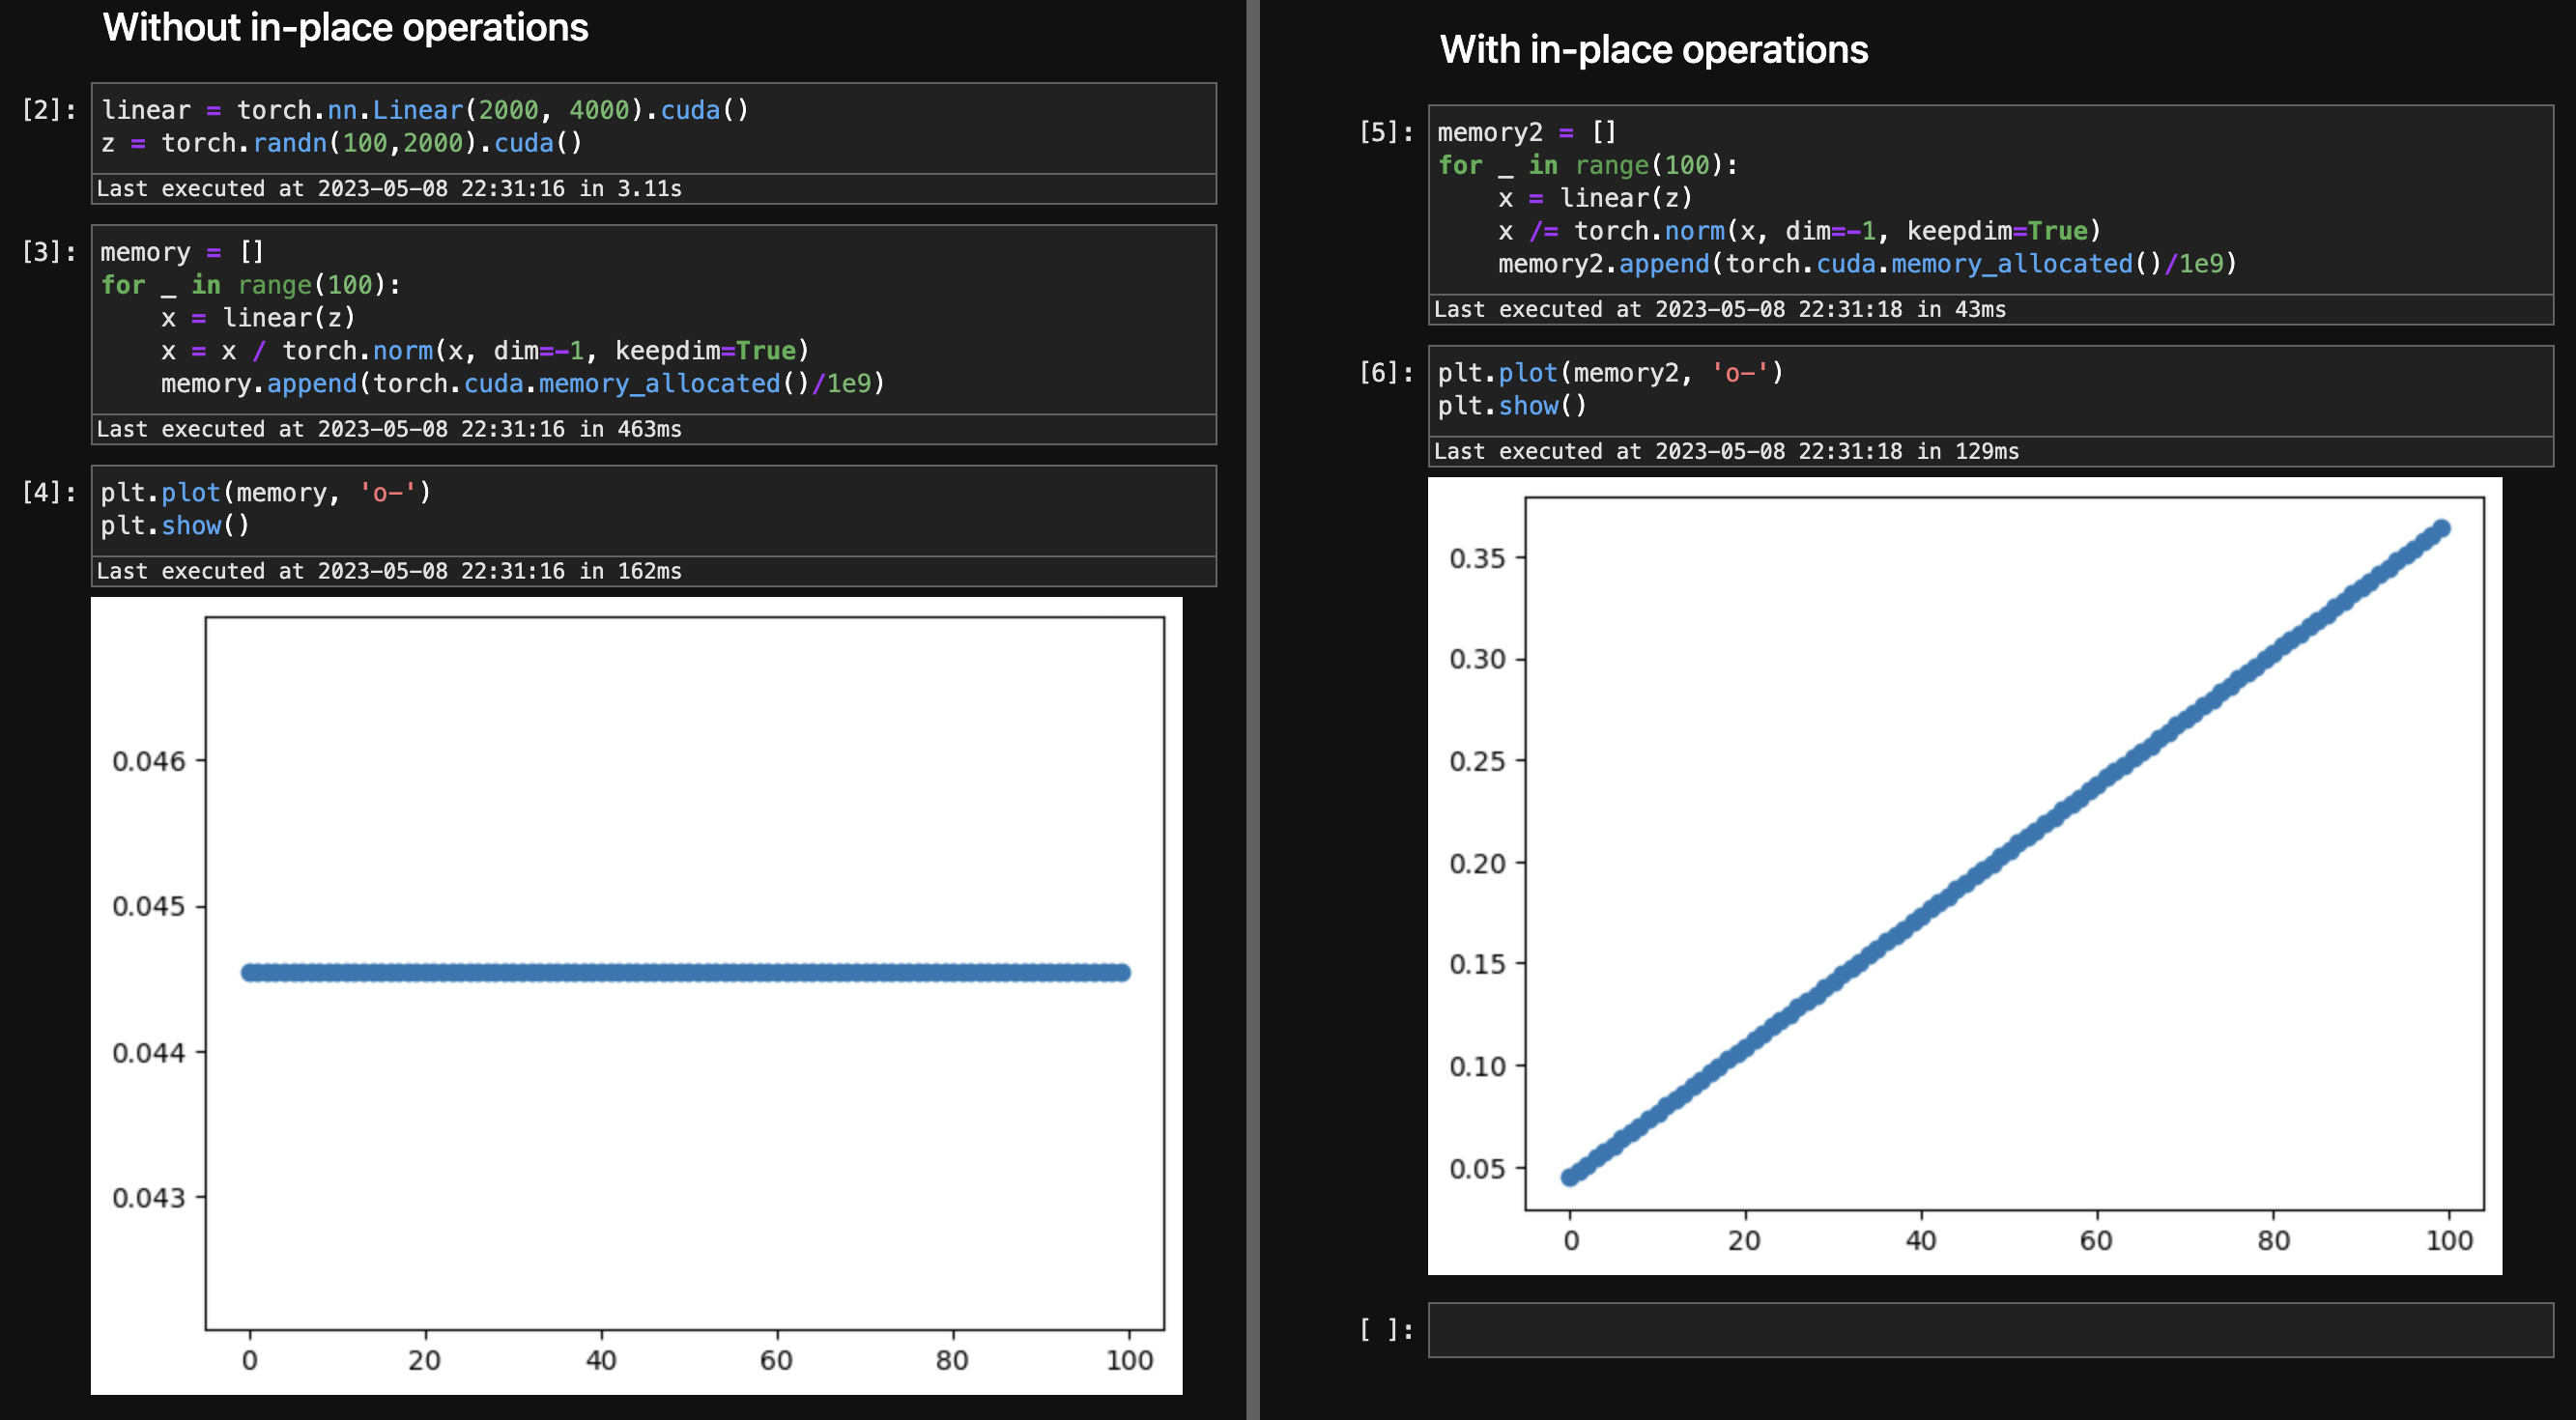Click the cell plotting memory2

coord(1990,390)
